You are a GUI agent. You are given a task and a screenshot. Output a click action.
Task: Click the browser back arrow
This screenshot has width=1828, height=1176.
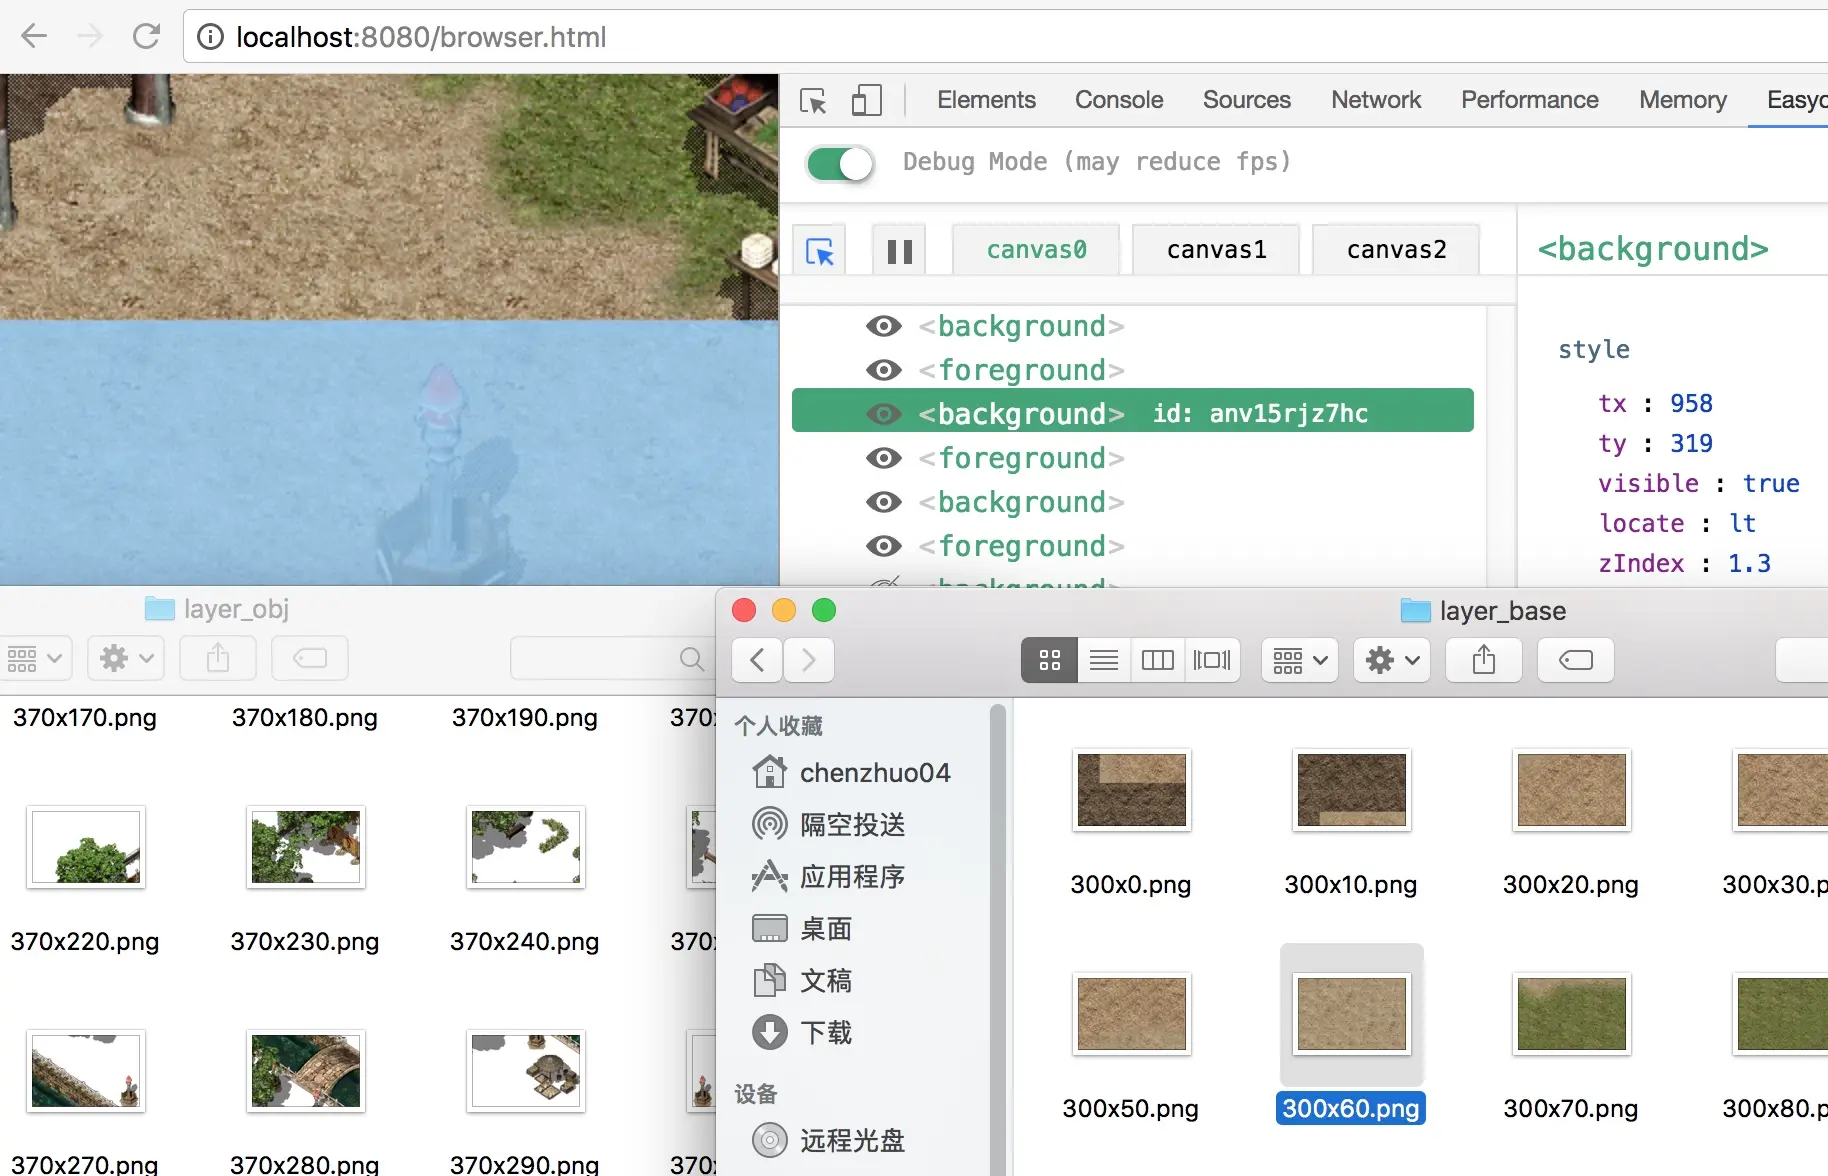tap(34, 37)
